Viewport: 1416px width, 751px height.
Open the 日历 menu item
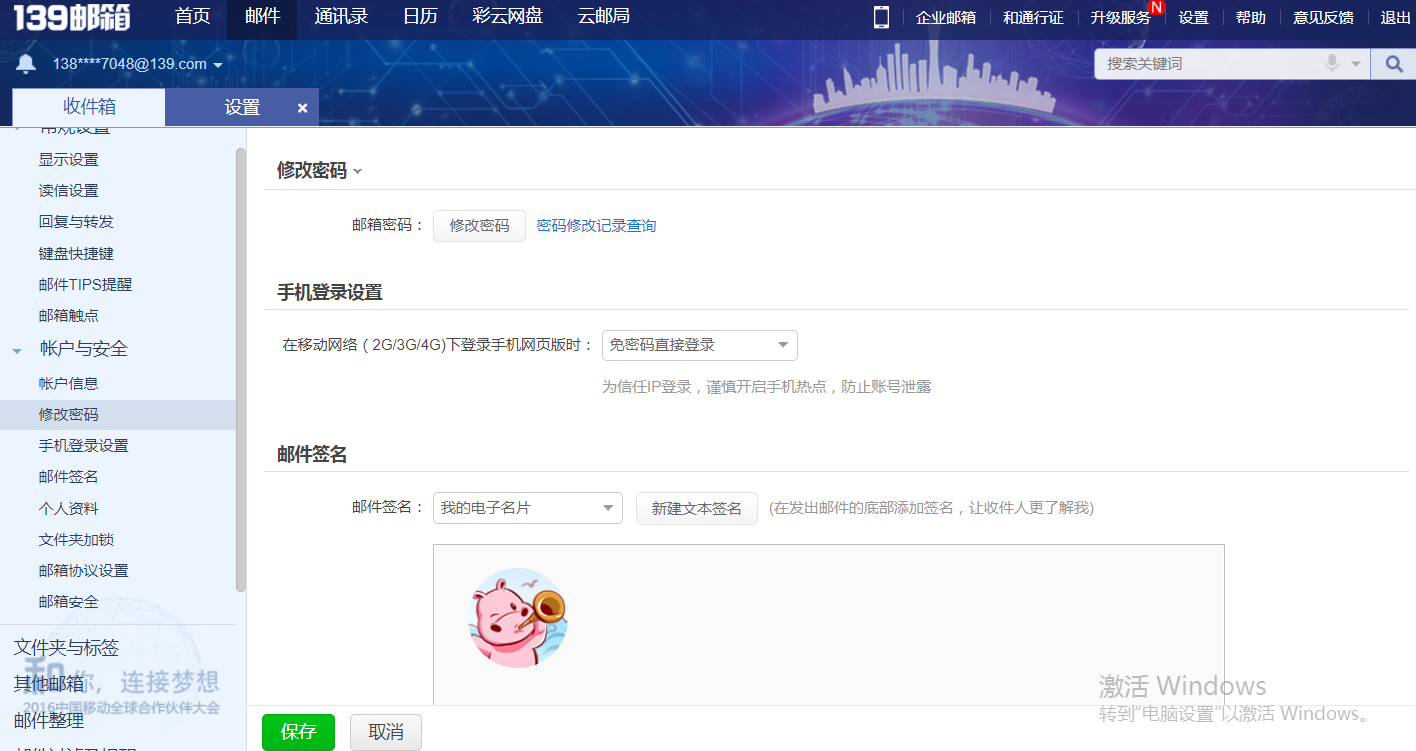(x=420, y=17)
